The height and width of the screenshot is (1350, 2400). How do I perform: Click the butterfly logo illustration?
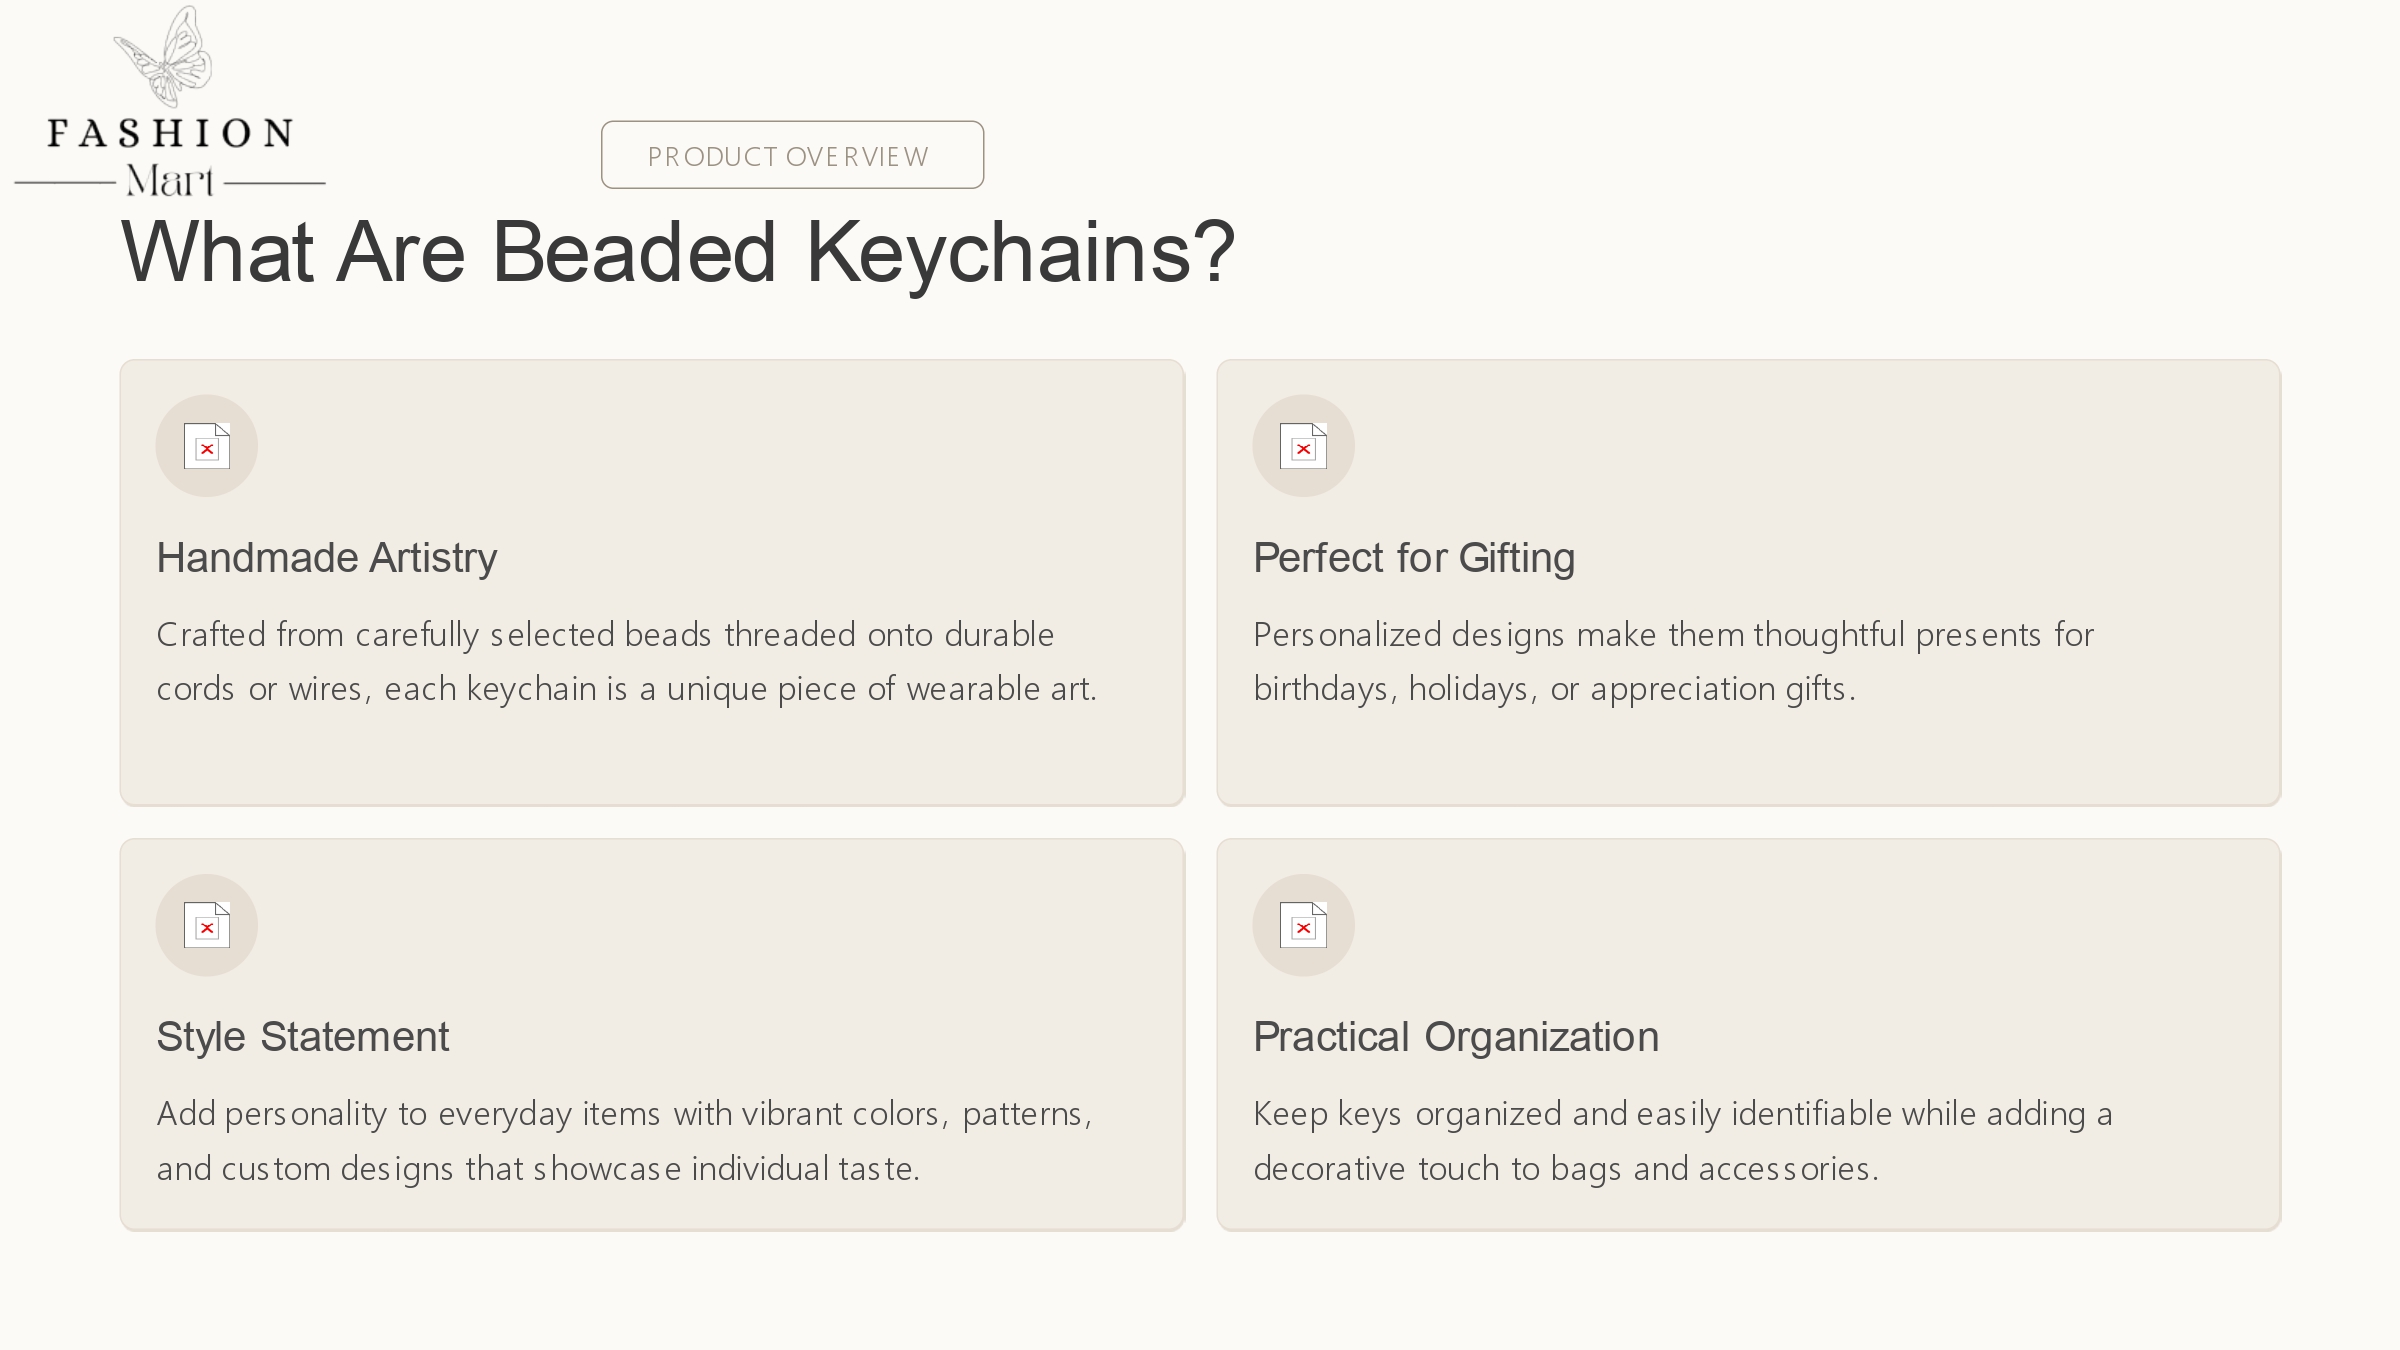[x=166, y=58]
